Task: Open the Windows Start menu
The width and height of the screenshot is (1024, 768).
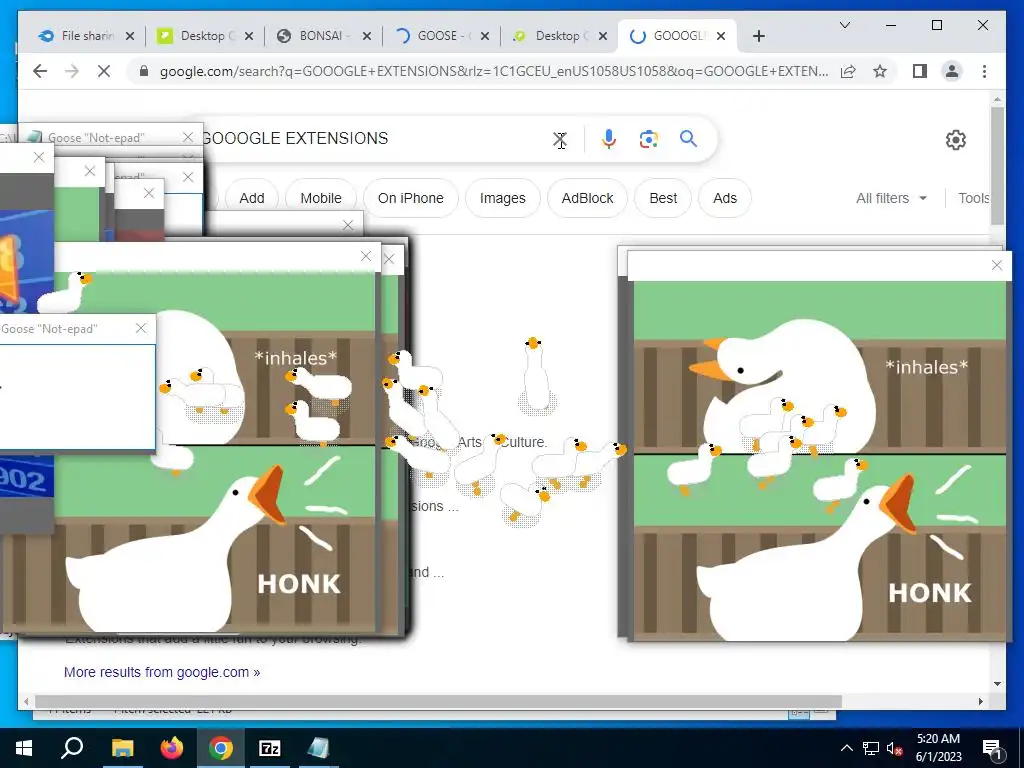Action: click(24, 748)
